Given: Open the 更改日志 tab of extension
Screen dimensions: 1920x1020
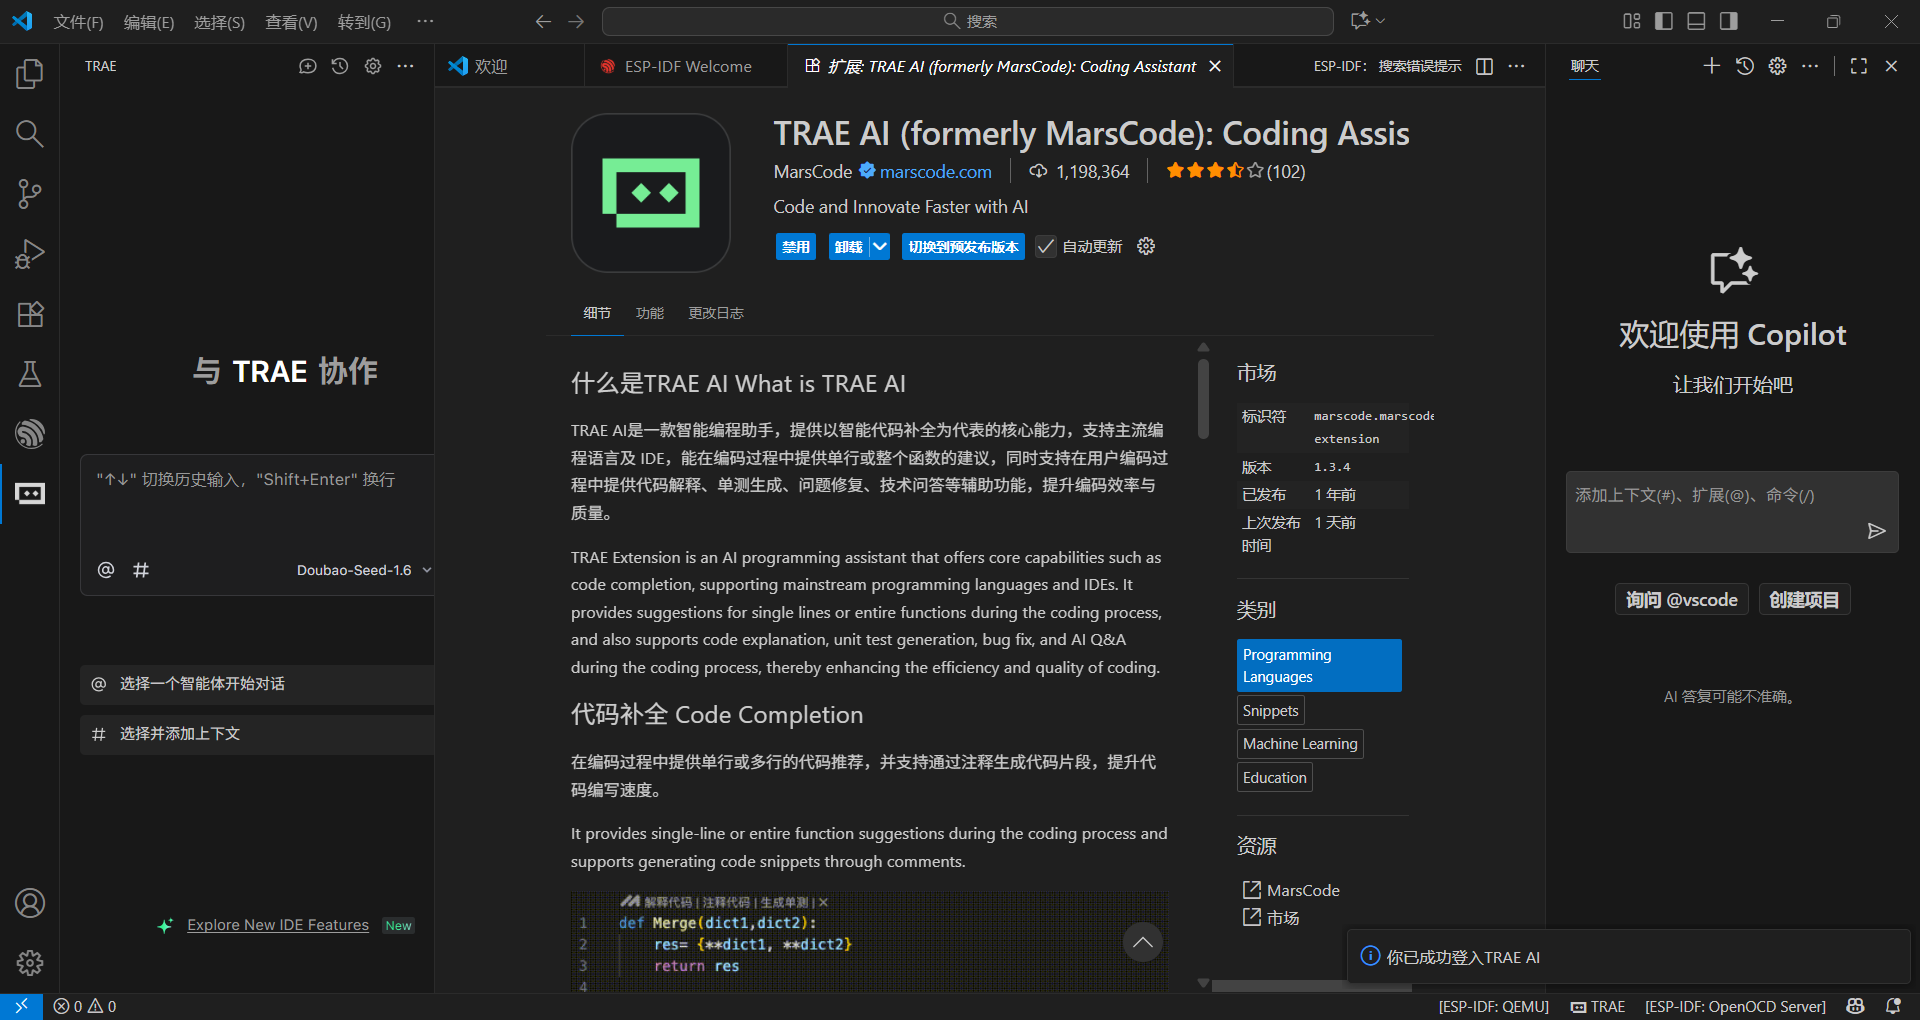Looking at the screenshot, I should [x=716, y=313].
